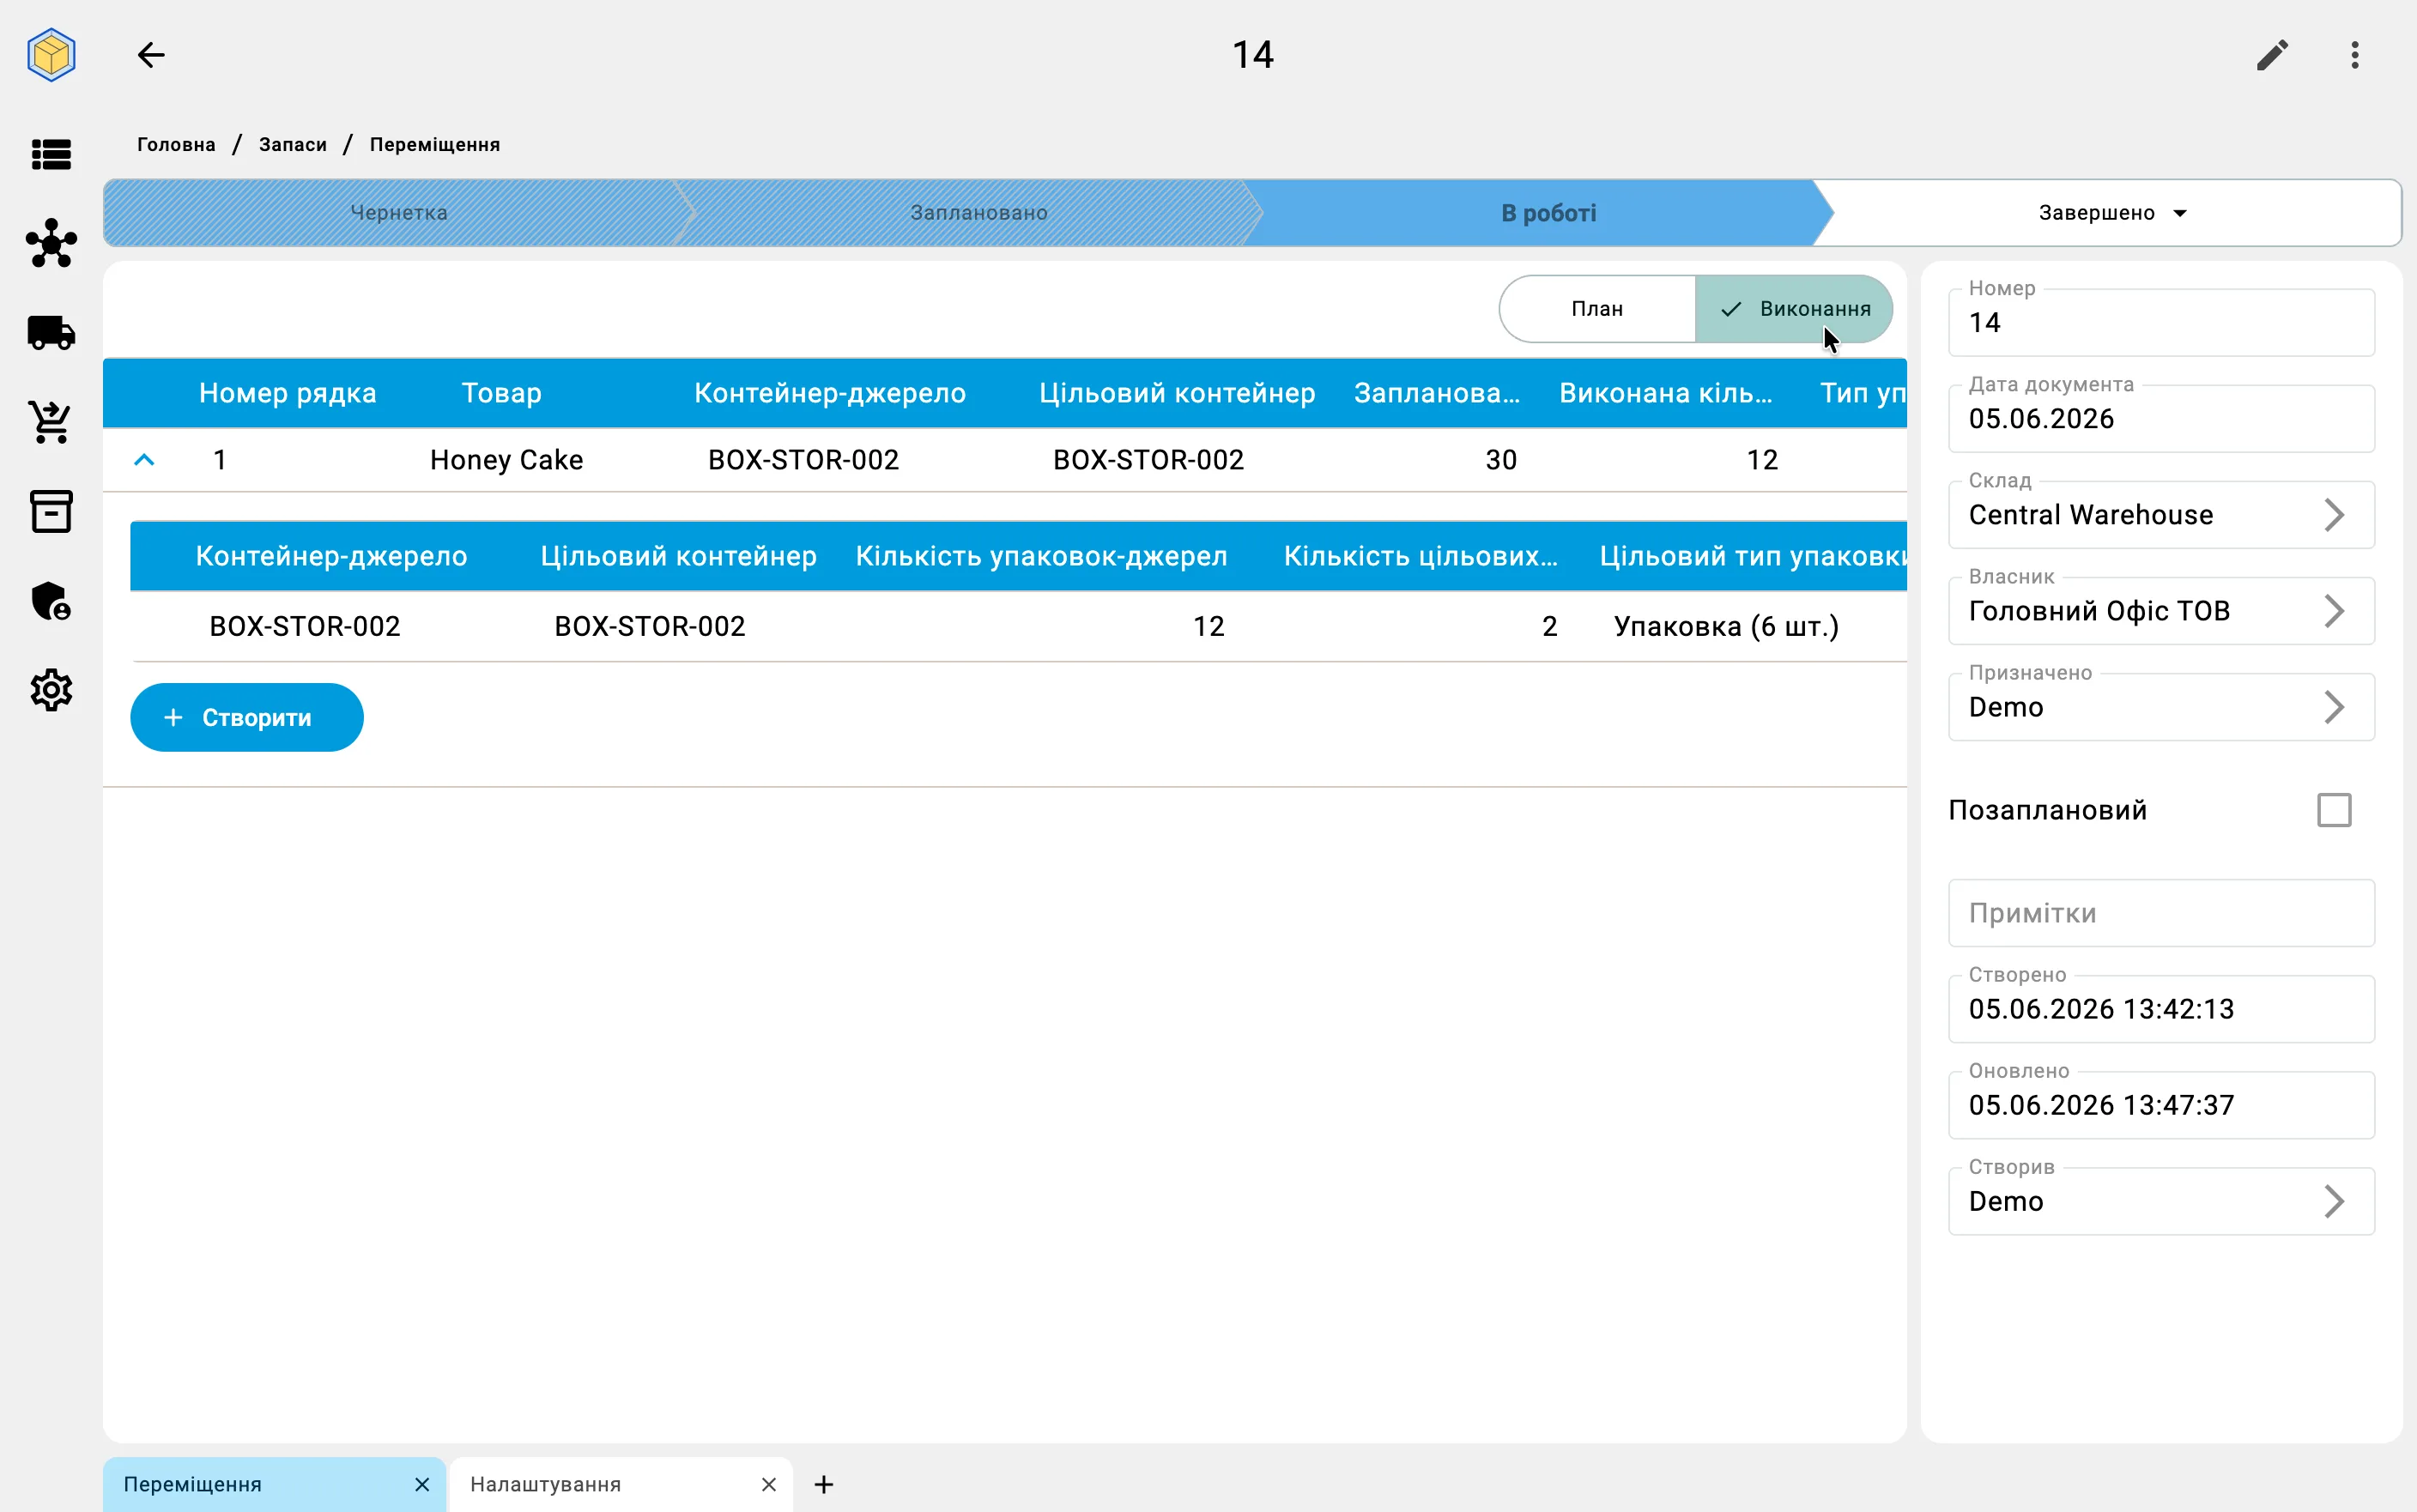
Task: Select the В роботі status step
Action: pos(1548,213)
